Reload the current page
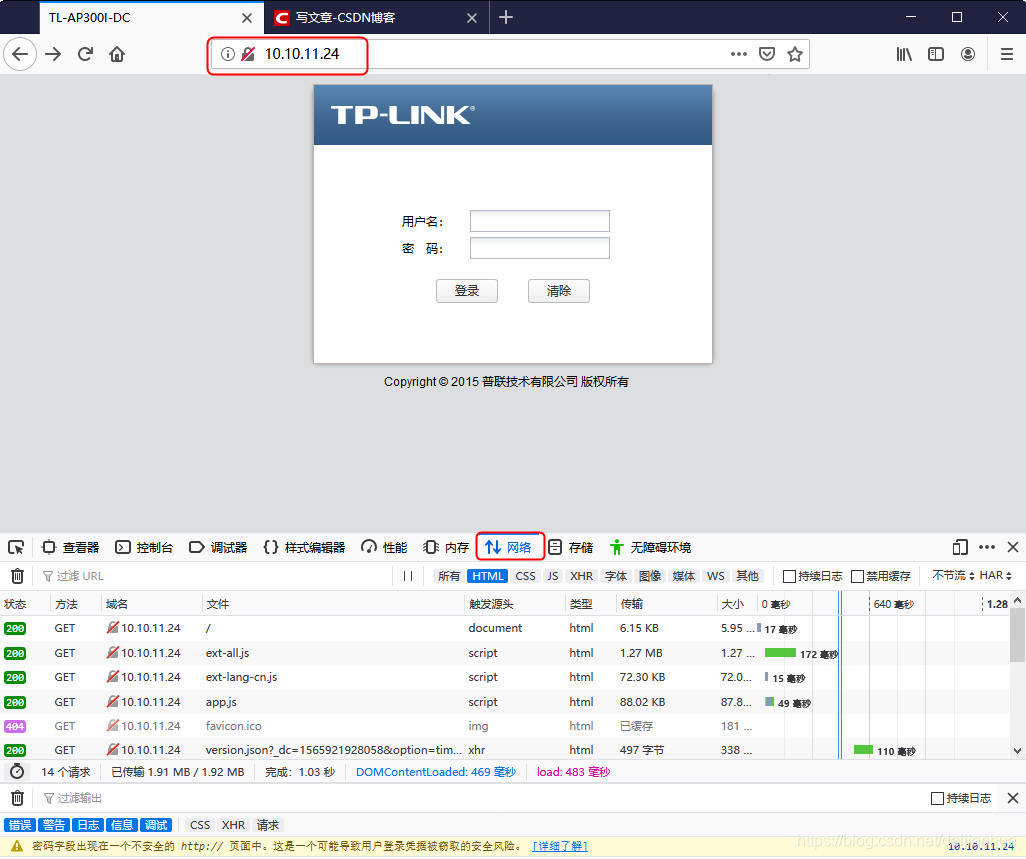Viewport: 1026px width, 859px height. point(85,54)
